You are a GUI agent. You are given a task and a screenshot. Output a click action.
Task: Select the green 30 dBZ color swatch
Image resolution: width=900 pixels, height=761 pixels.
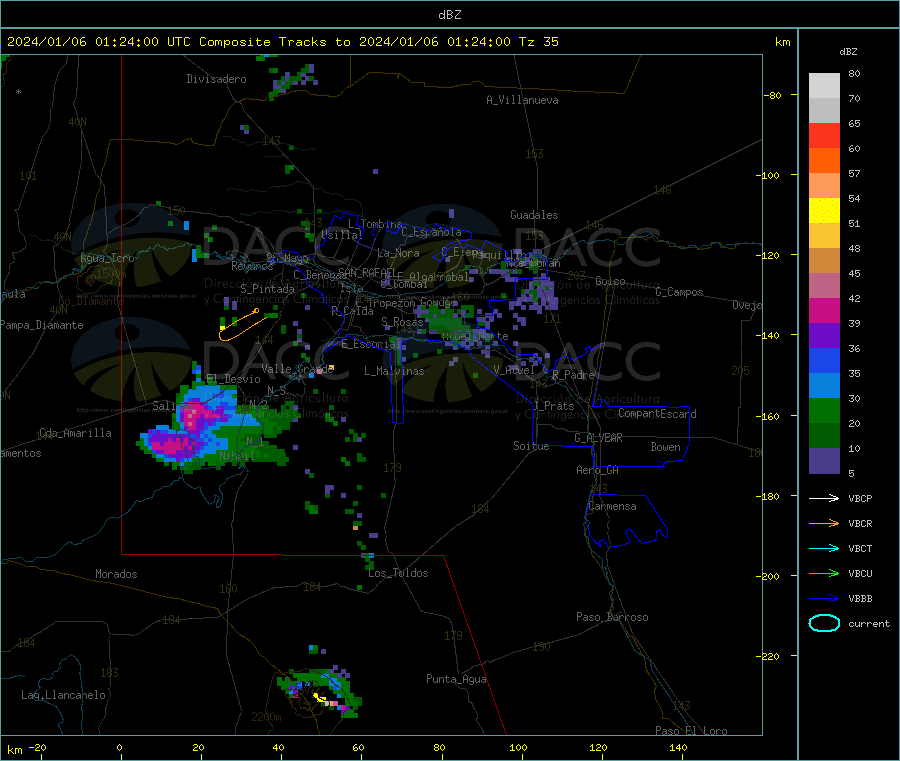(824, 410)
